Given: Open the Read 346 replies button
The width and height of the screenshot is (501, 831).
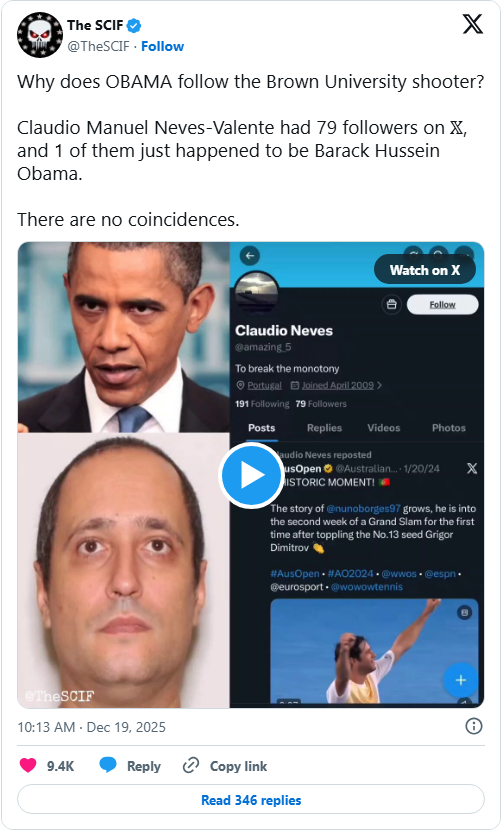Looking at the screenshot, I should [x=251, y=800].
